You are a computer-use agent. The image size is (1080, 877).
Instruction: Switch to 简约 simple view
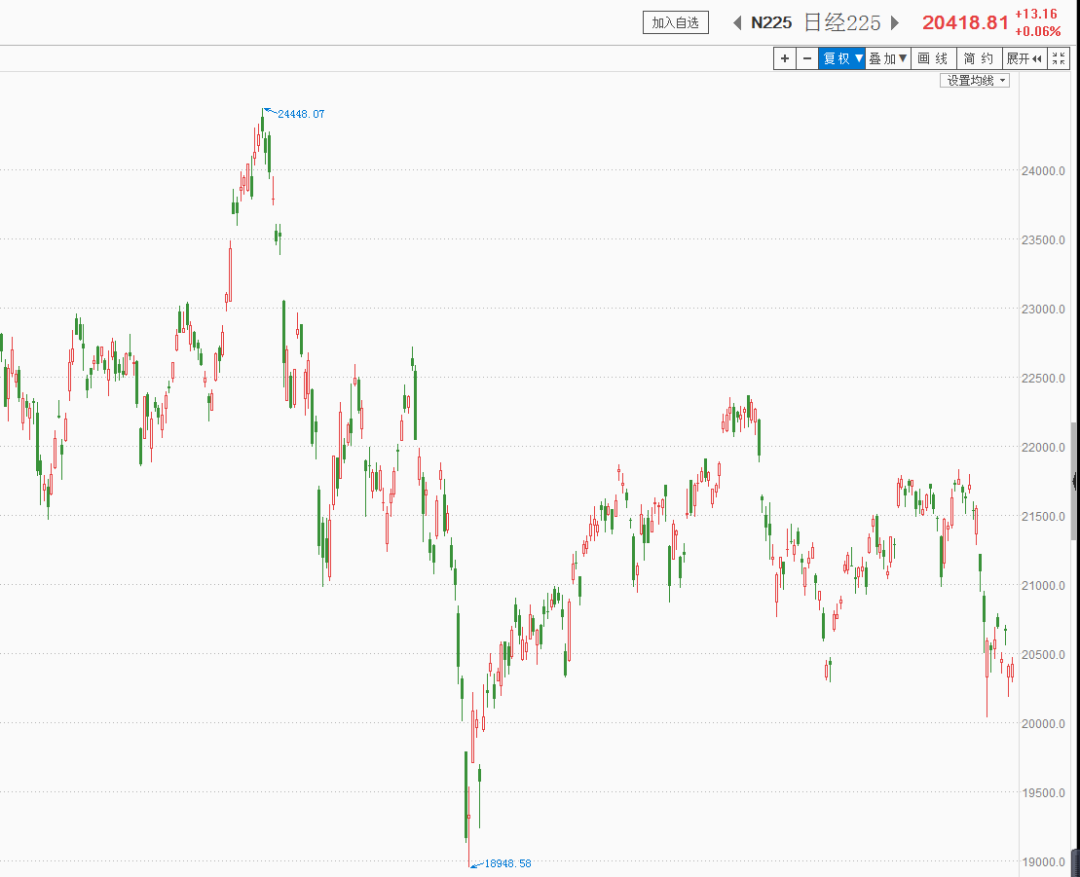point(979,59)
